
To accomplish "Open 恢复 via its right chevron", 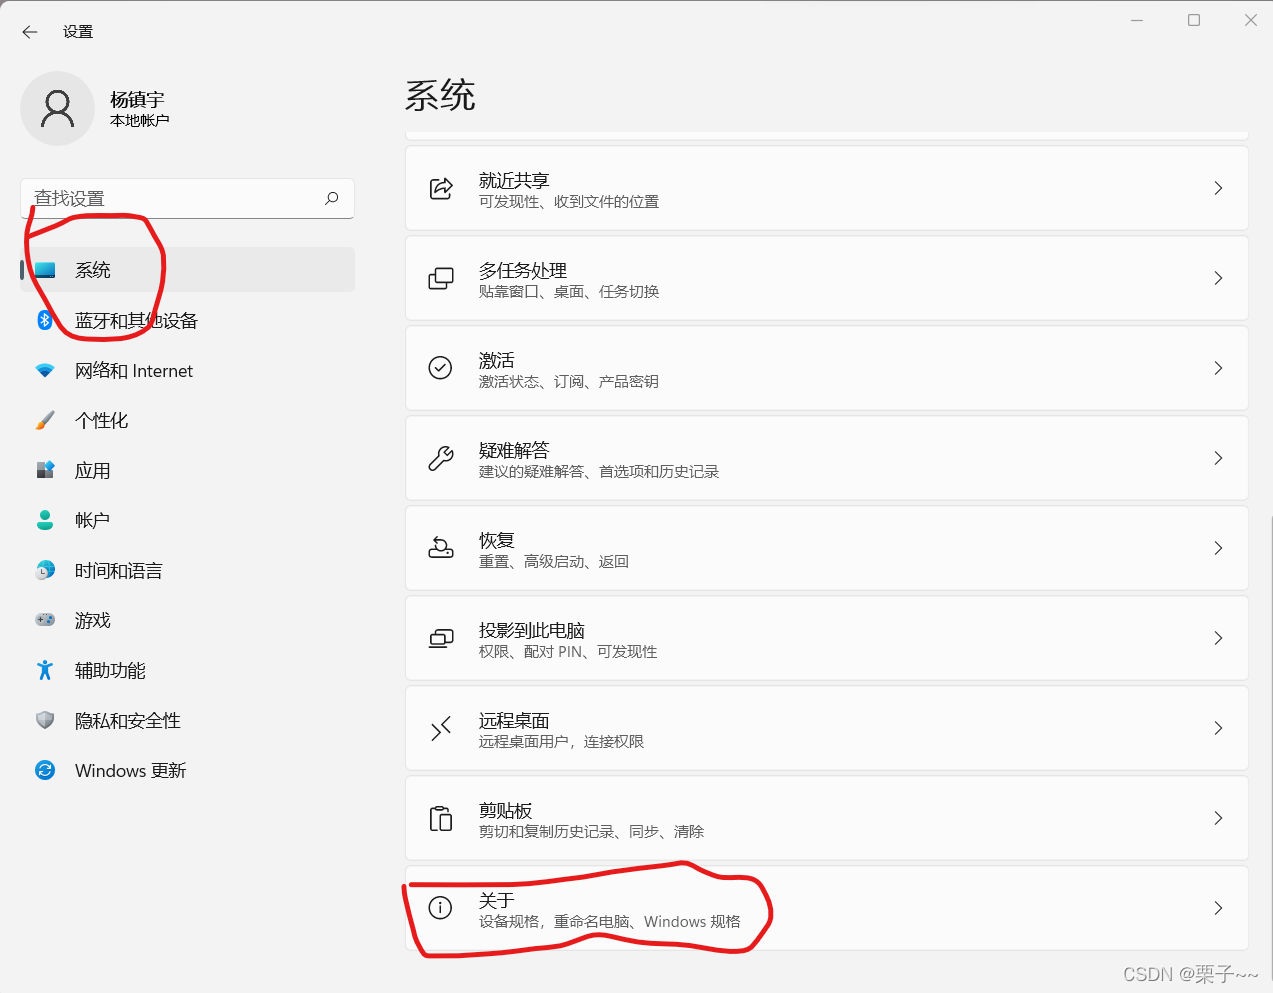I will tap(1218, 548).
